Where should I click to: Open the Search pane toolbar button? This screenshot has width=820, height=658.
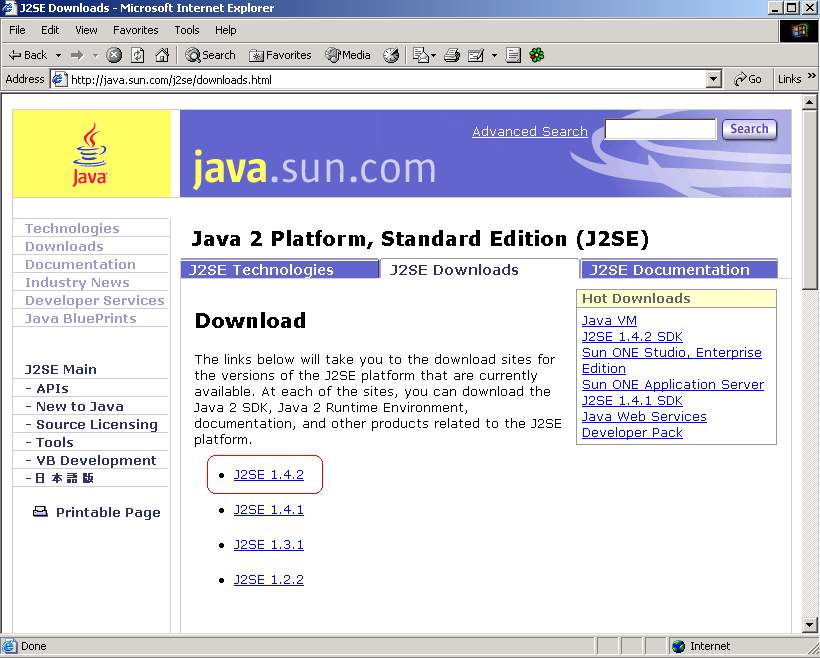click(x=210, y=55)
